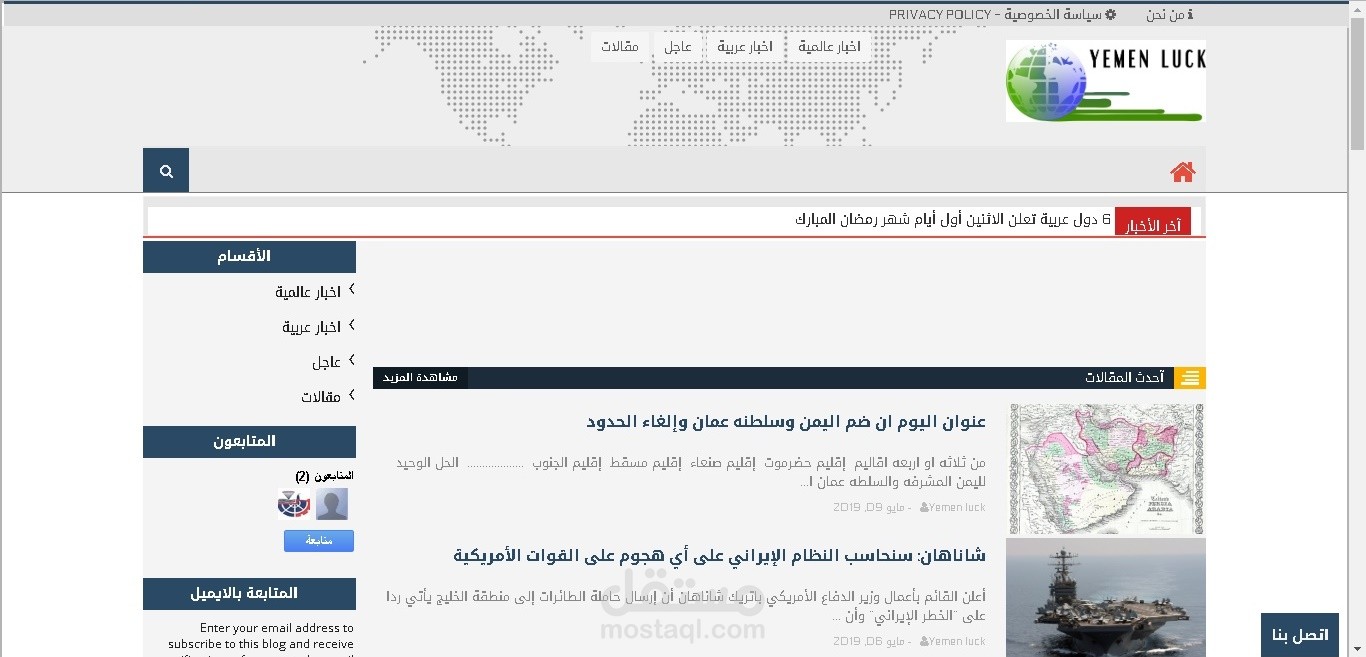
Task: Click the مشاهدة المزيد button
Action: coord(419,378)
